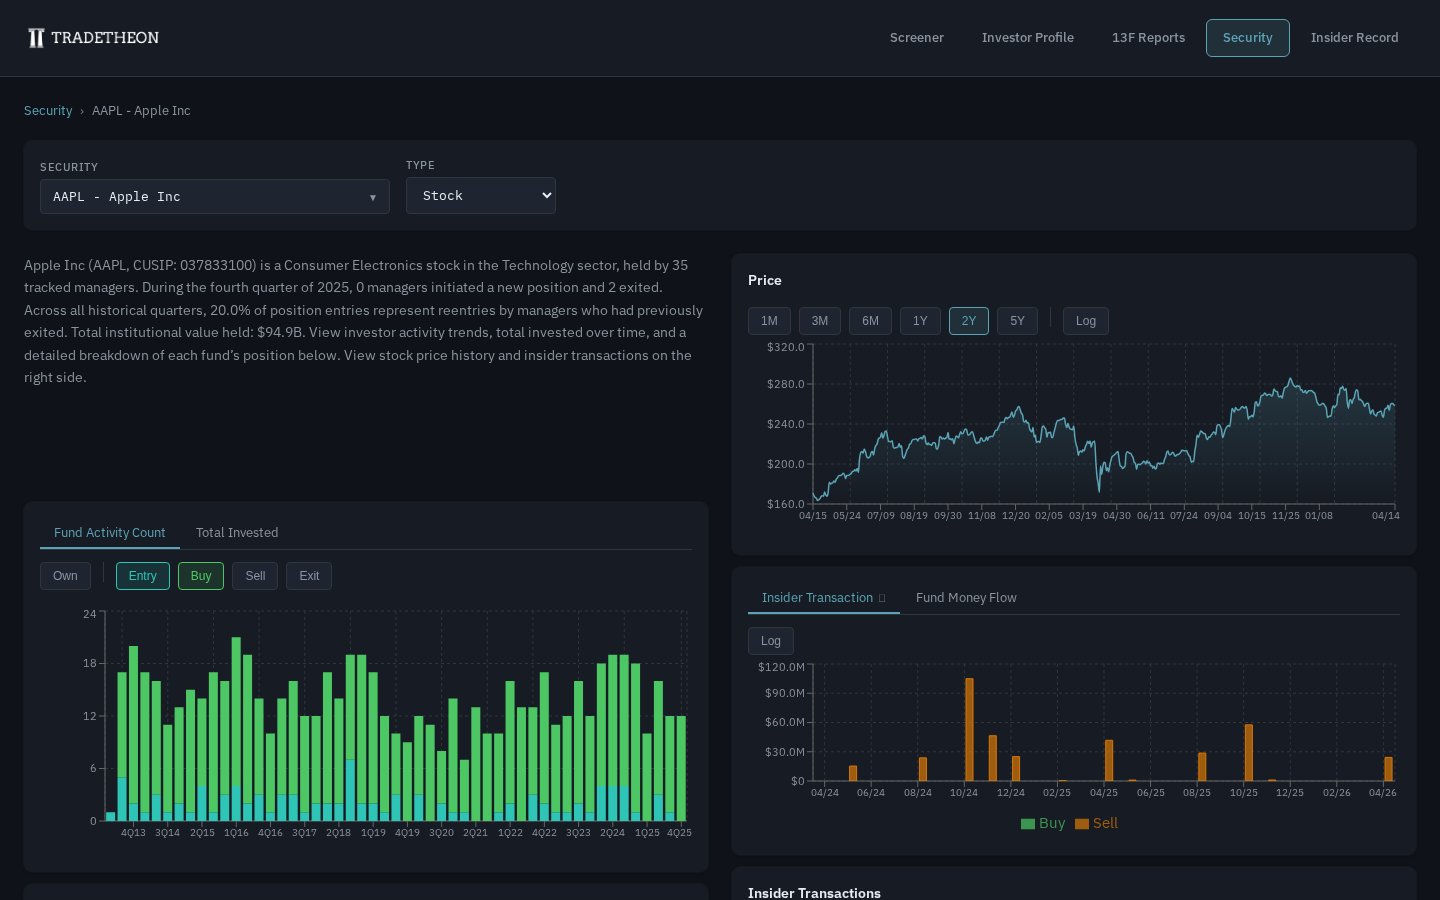
Task: Click the orange Sell legend swatch
Action: coord(1081,823)
